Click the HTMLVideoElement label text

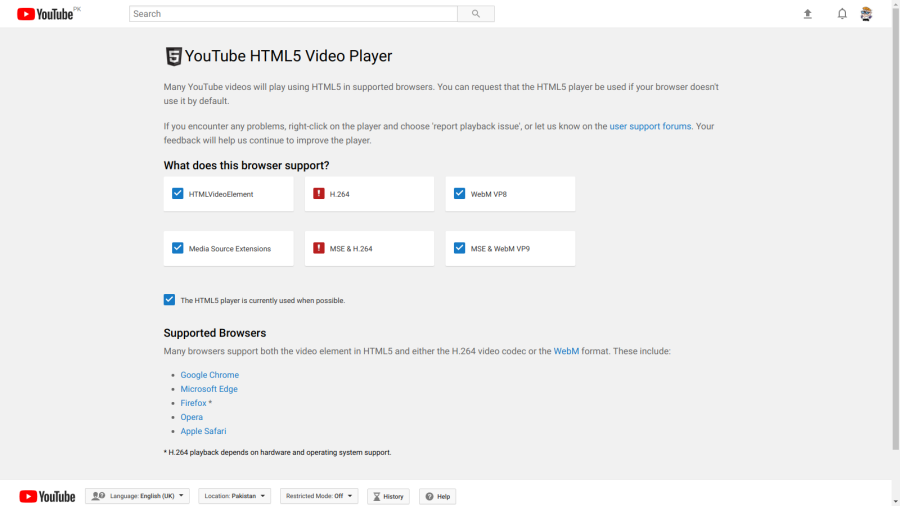[x=221, y=194]
